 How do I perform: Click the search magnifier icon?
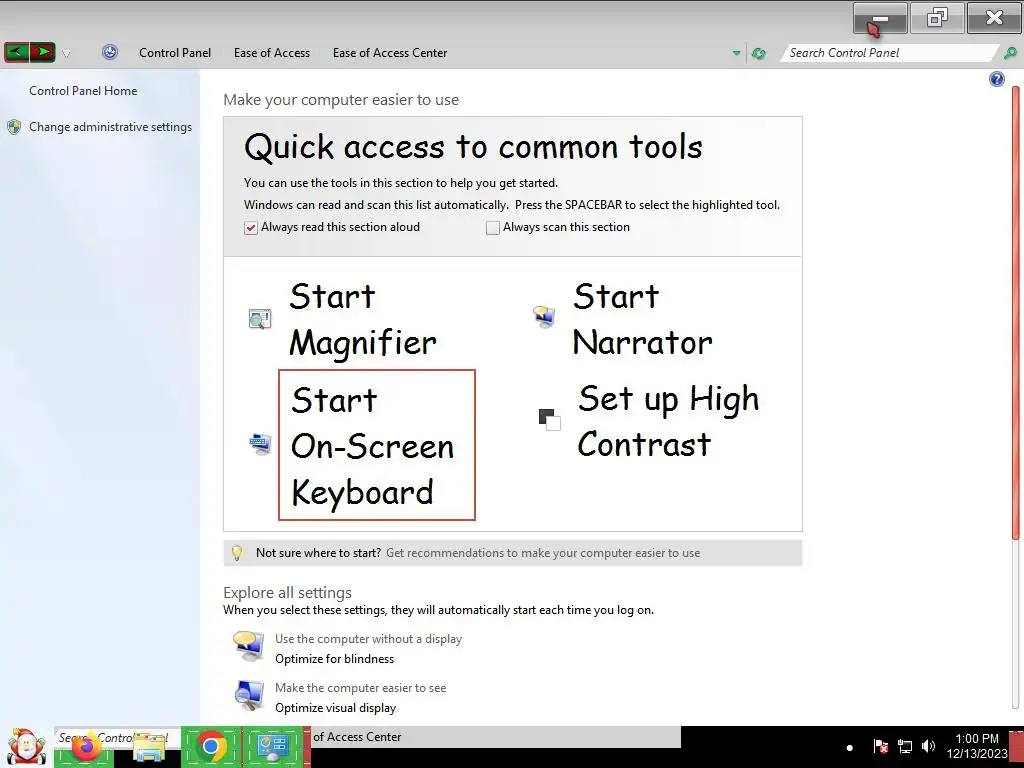click(x=1010, y=53)
